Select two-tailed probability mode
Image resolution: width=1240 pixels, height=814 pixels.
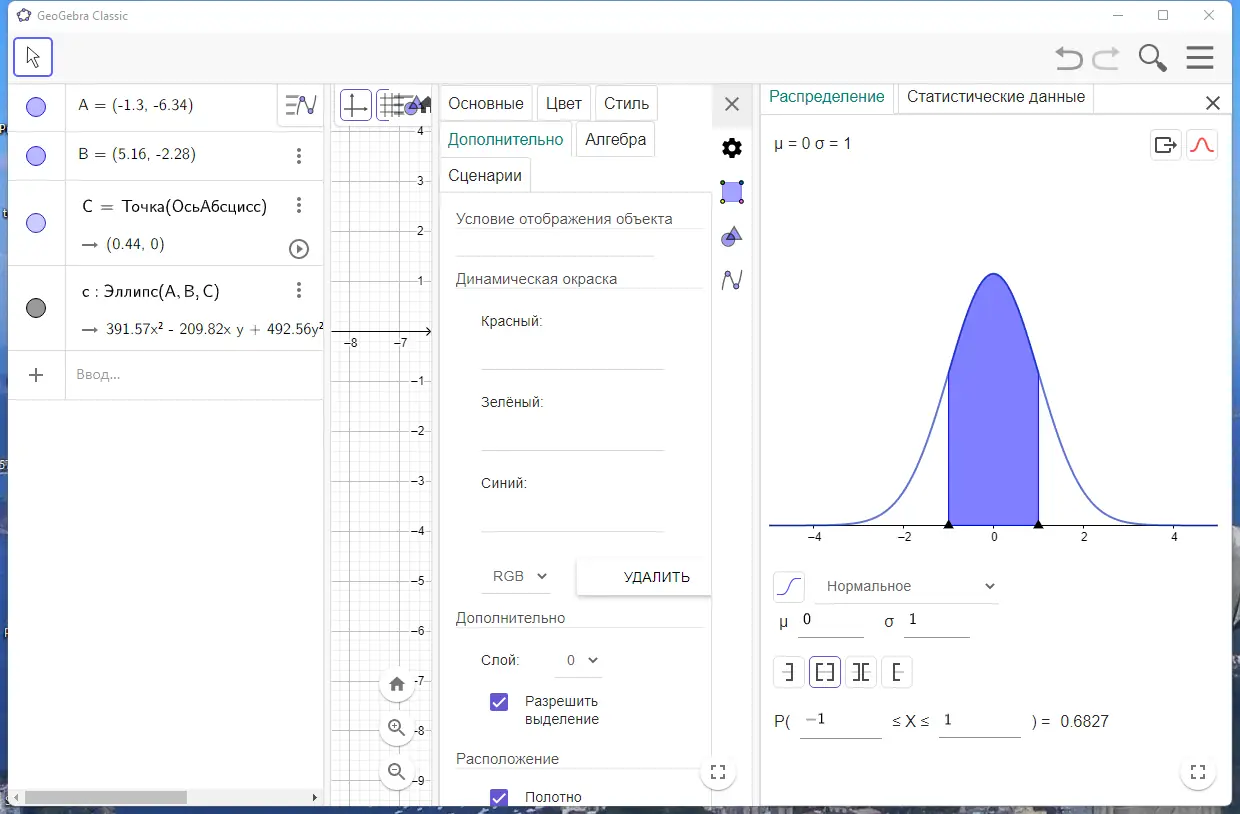click(x=861, y=672)
